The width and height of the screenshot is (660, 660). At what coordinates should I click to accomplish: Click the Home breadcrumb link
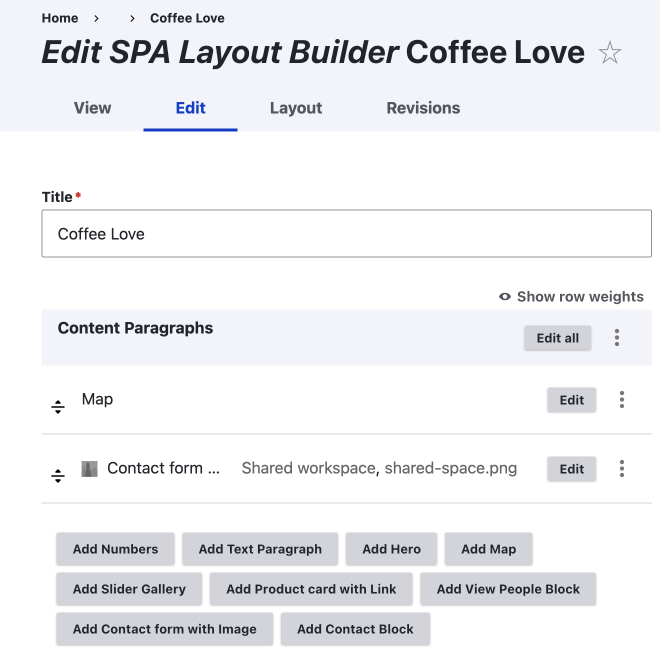[60, 18]
